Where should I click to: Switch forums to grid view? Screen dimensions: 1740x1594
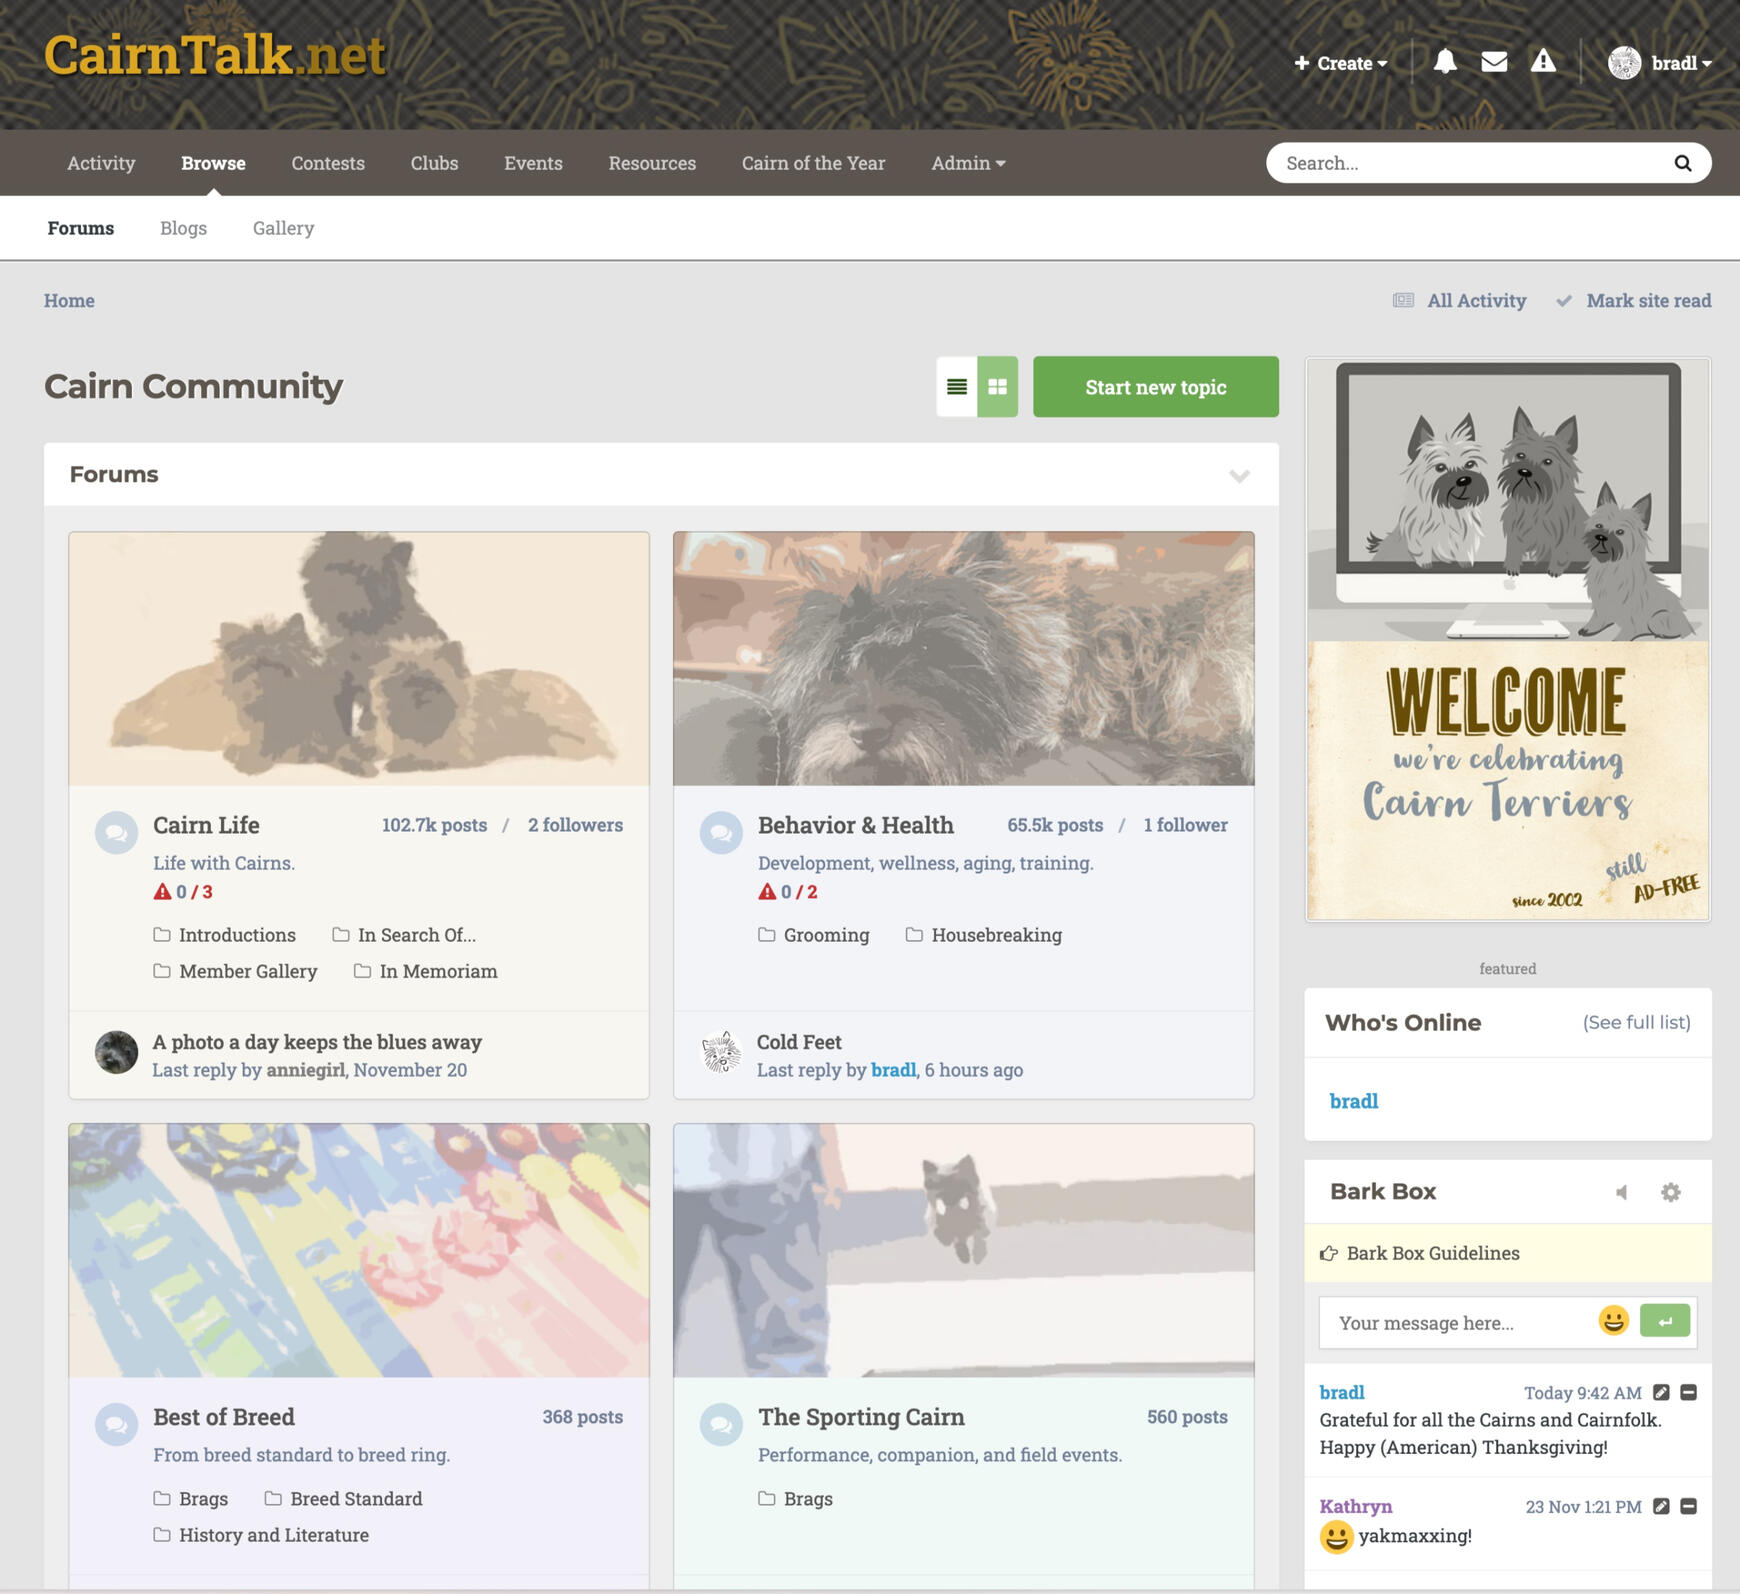click(x=998, y=386)
